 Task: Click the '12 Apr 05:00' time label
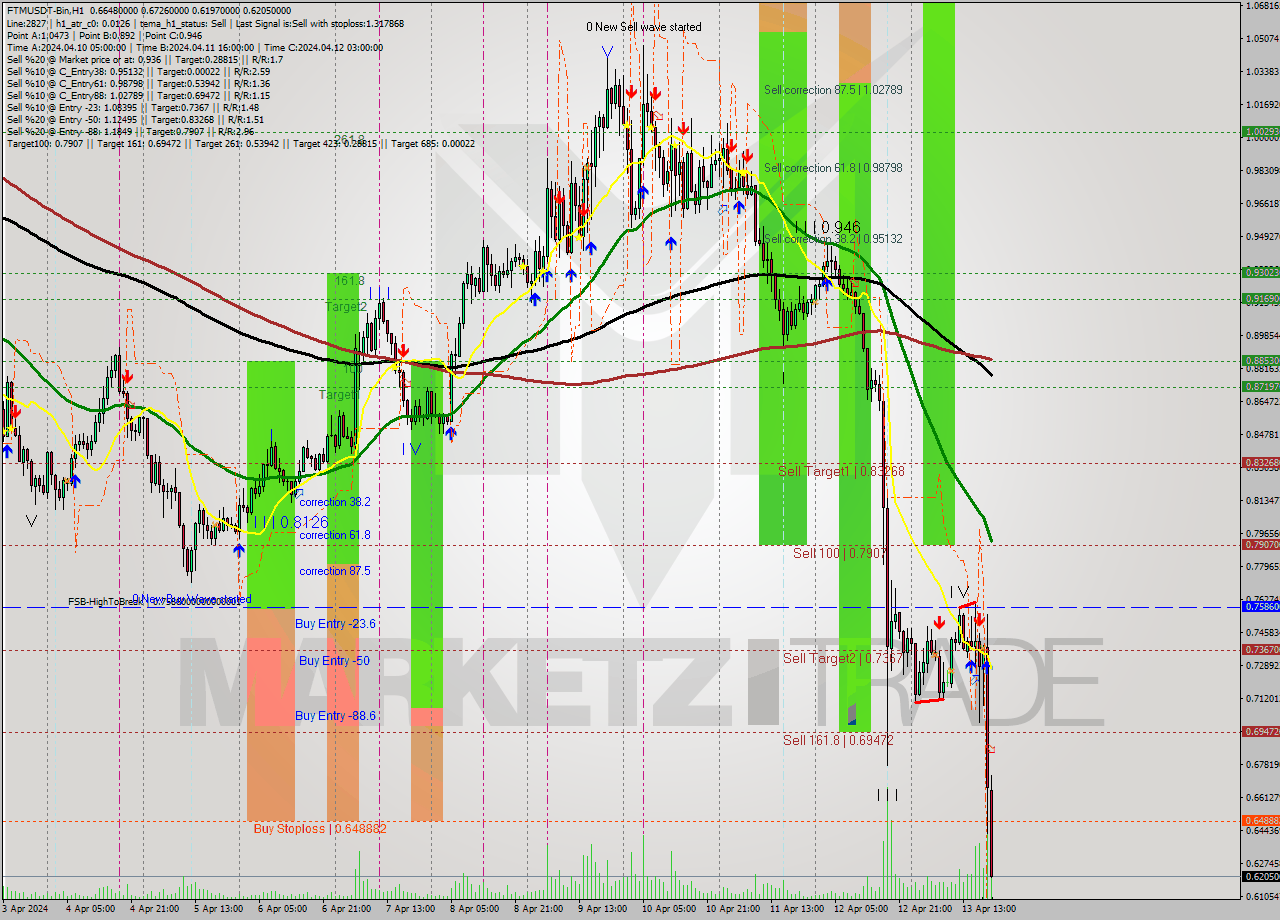click(x=861, y=908)
